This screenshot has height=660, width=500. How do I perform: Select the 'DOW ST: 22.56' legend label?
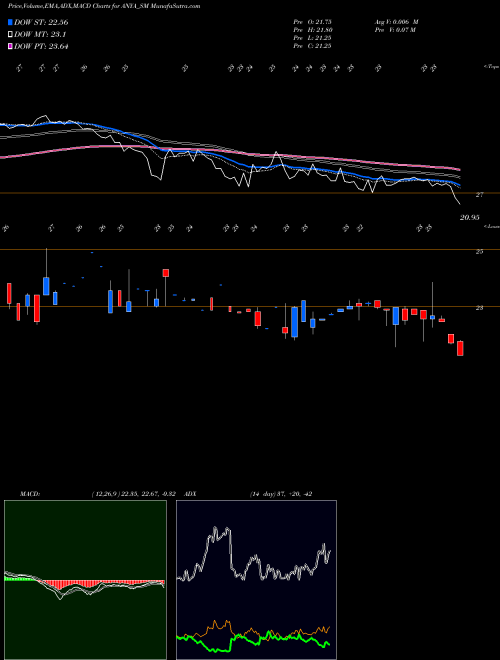[41, 22]
